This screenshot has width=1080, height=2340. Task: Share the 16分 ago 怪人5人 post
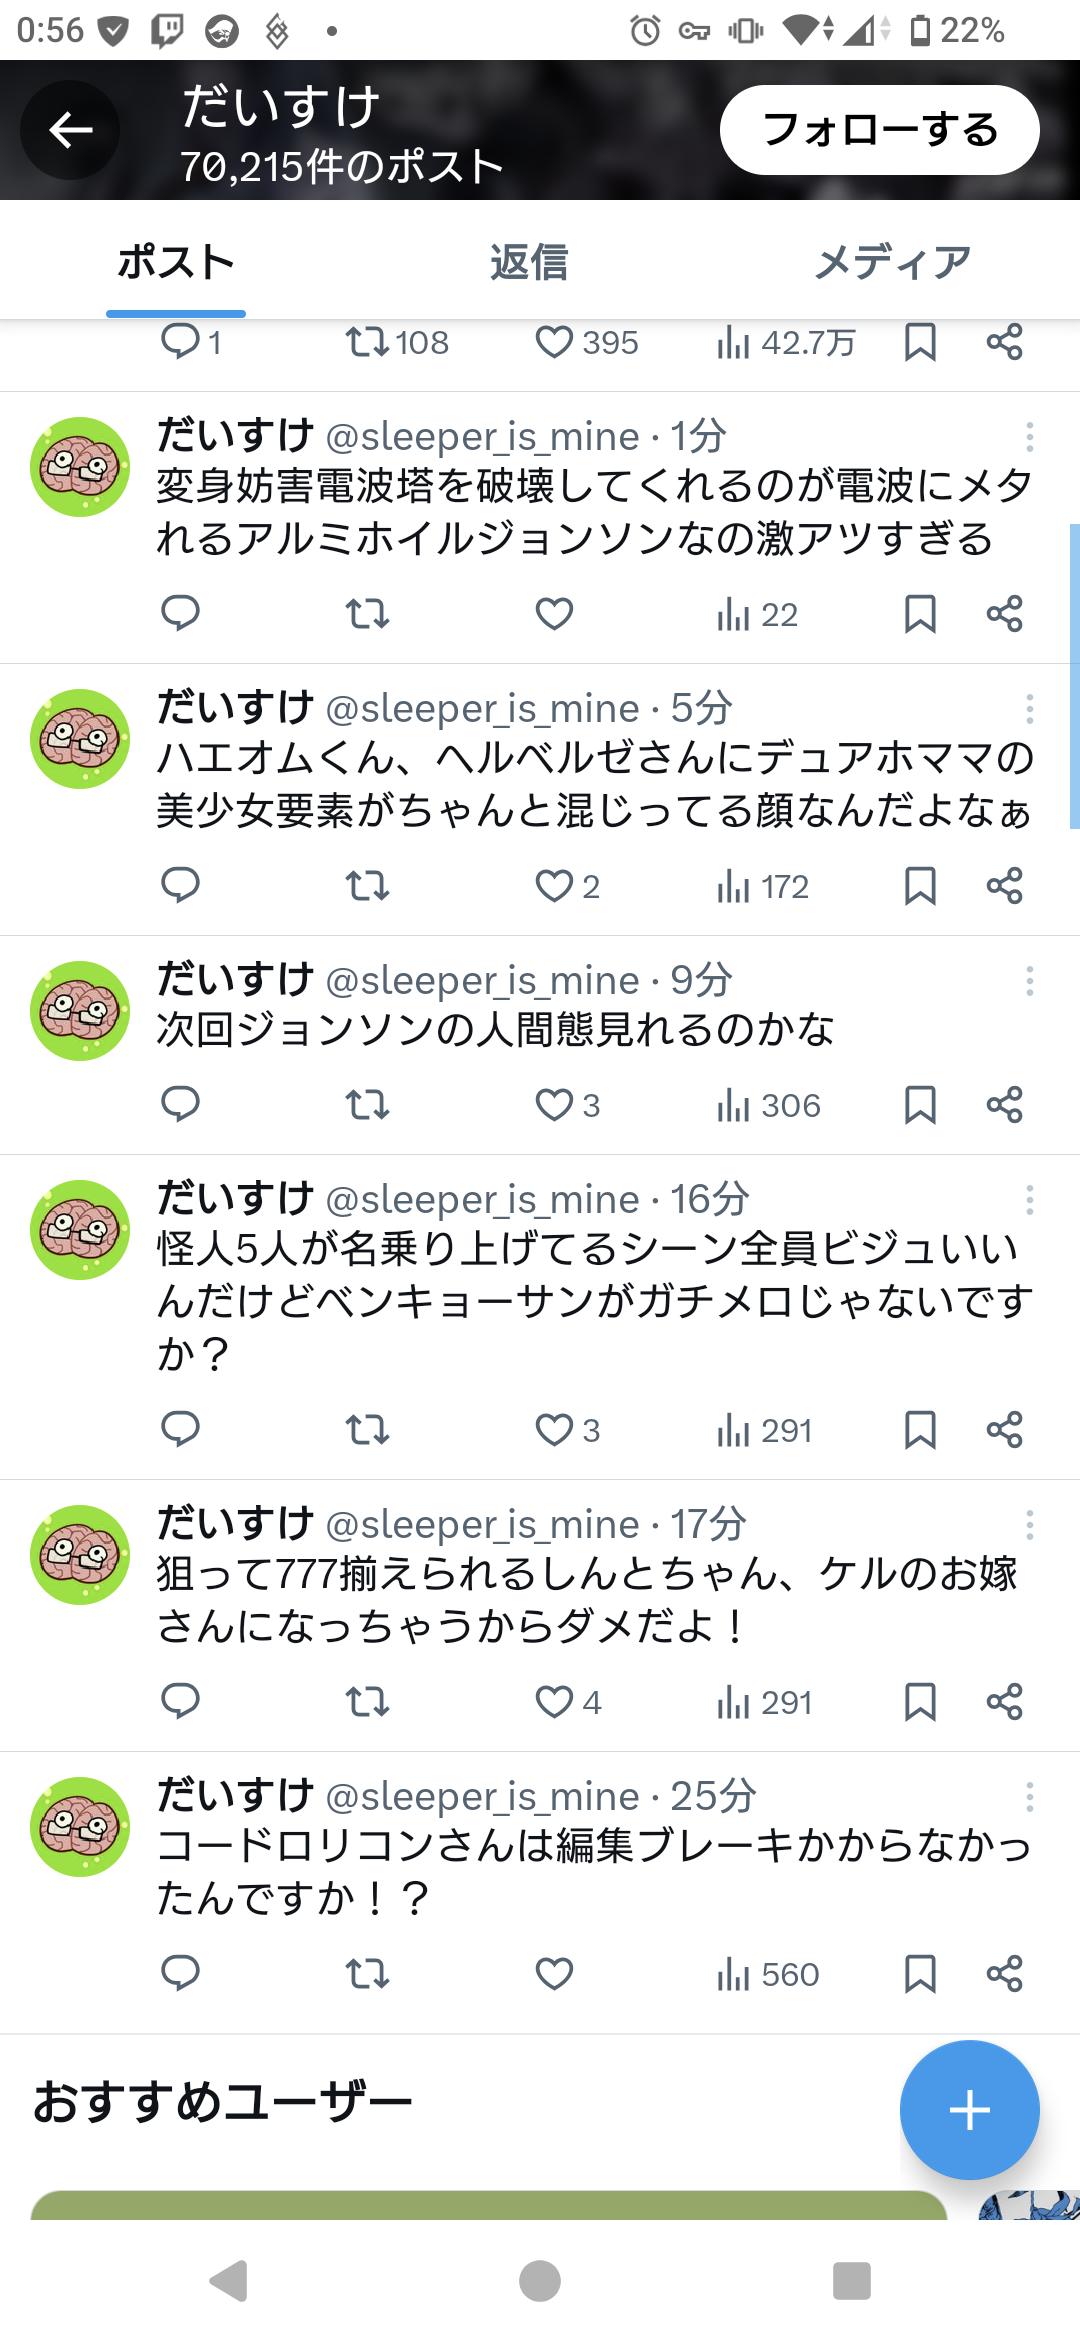[1004, 1430]
